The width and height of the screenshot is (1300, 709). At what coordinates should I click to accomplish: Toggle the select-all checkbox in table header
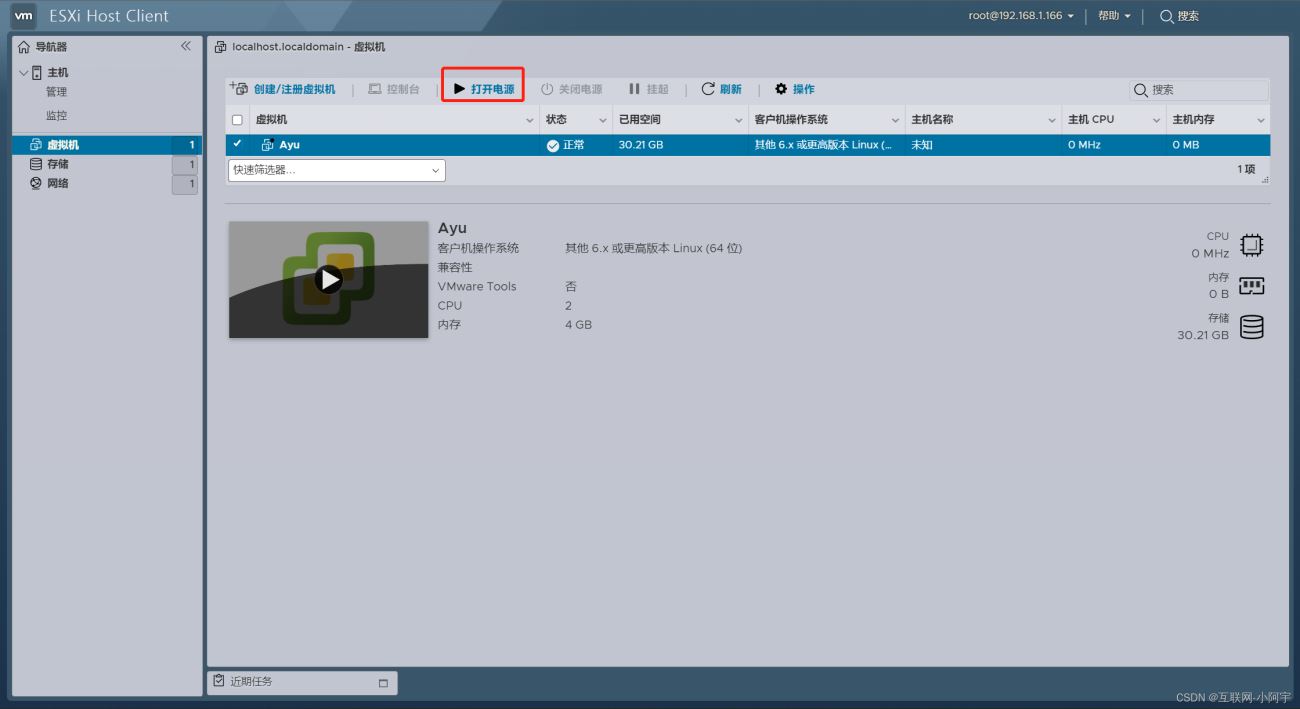(x=237, y=120)
